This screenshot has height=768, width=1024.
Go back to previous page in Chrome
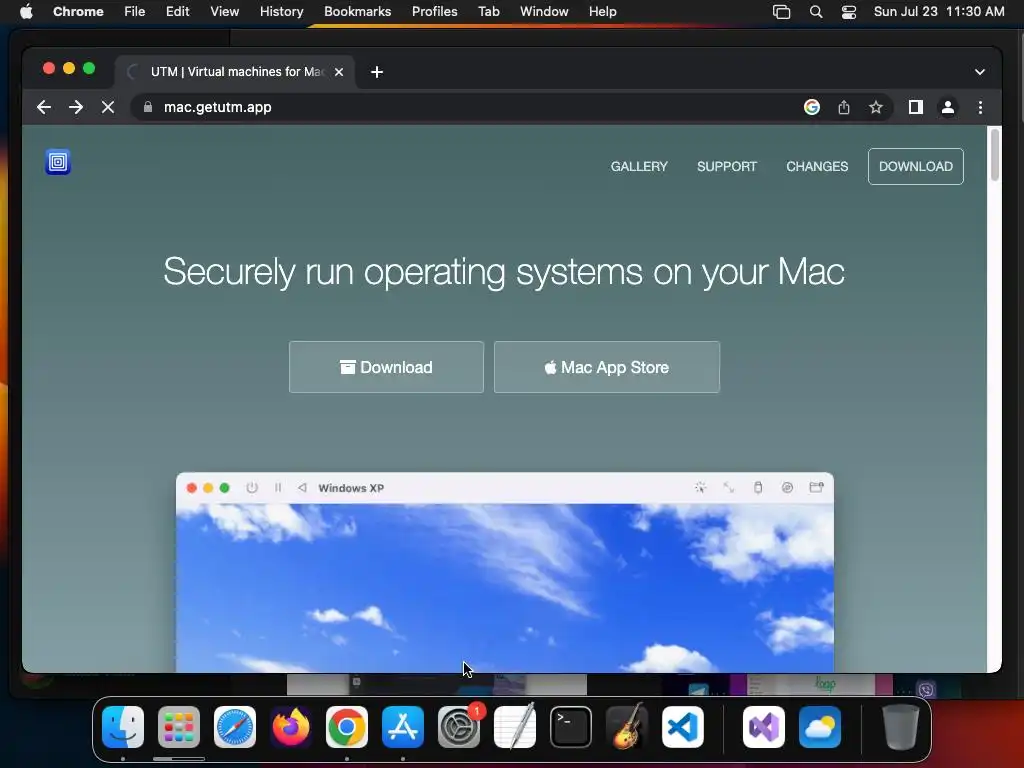coord(44,107)
